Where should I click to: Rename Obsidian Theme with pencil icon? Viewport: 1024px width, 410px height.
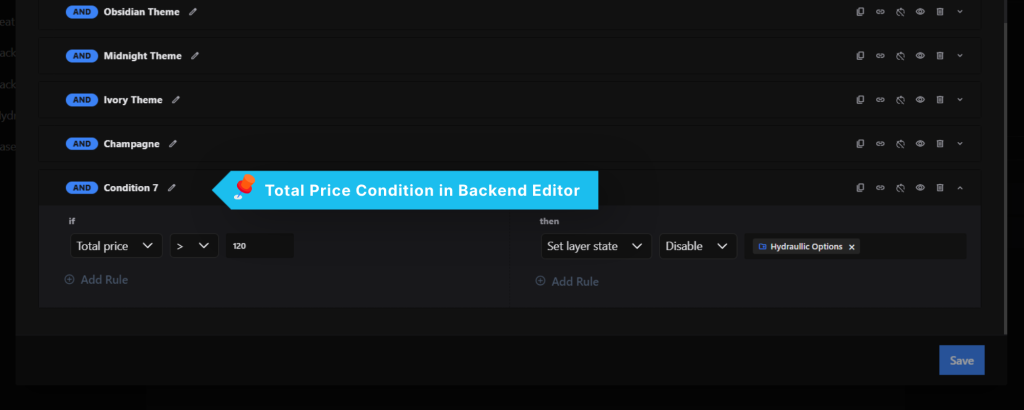point(193,12)
